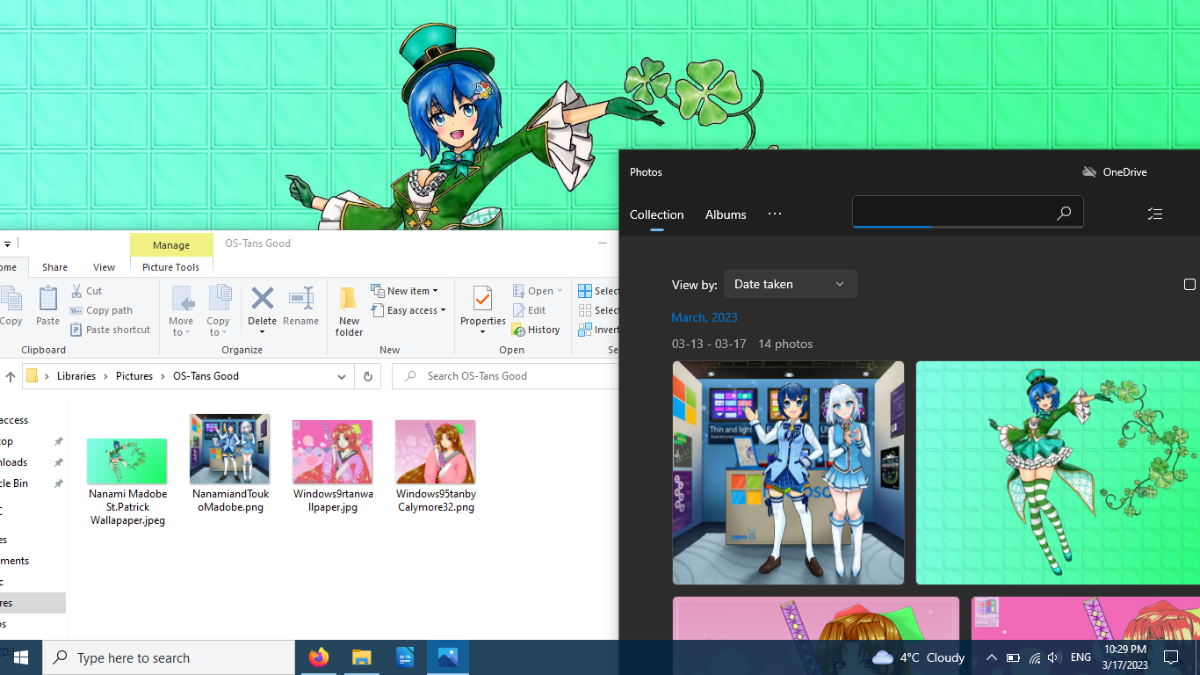Open Firefox from the taskbar
1200x675 pixels.
point(319,658)
